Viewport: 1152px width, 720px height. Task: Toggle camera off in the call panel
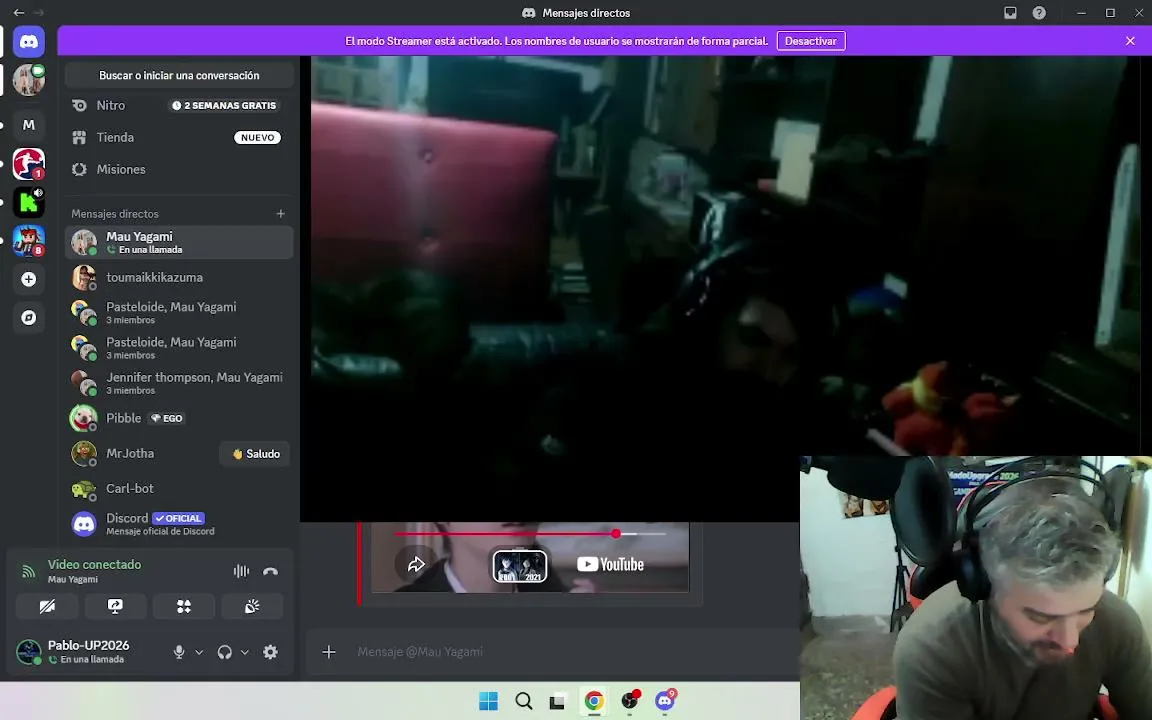[x=47, y=606]
